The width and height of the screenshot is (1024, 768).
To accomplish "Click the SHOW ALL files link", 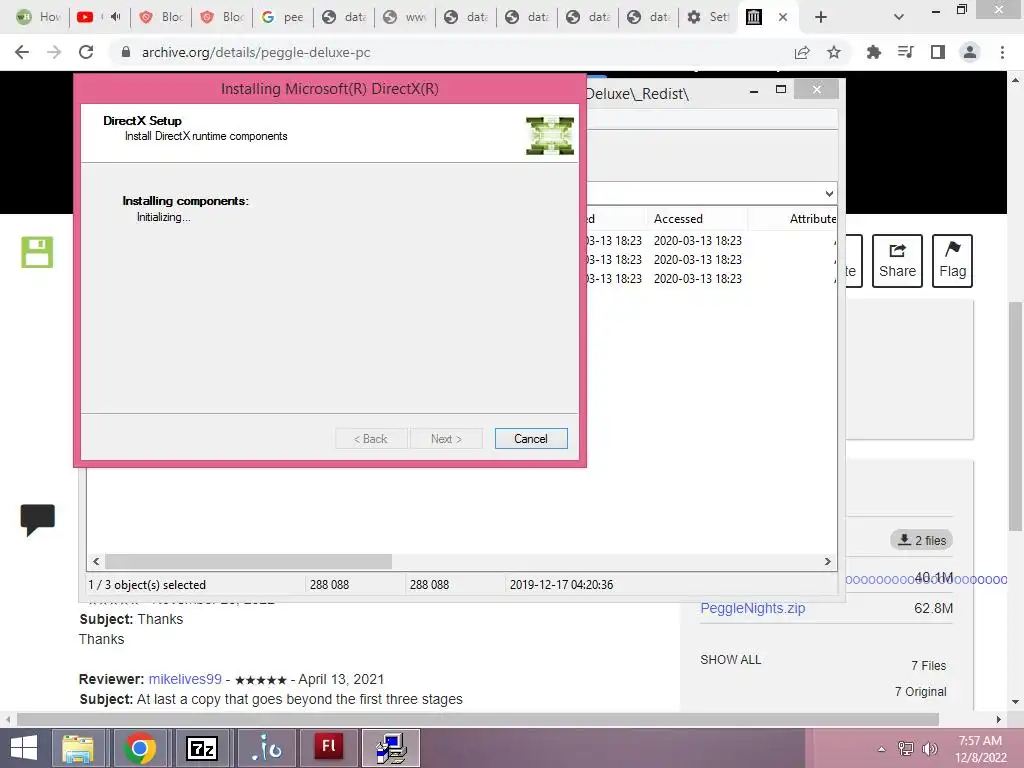I will pyautogui.click(x=730, y=660).
